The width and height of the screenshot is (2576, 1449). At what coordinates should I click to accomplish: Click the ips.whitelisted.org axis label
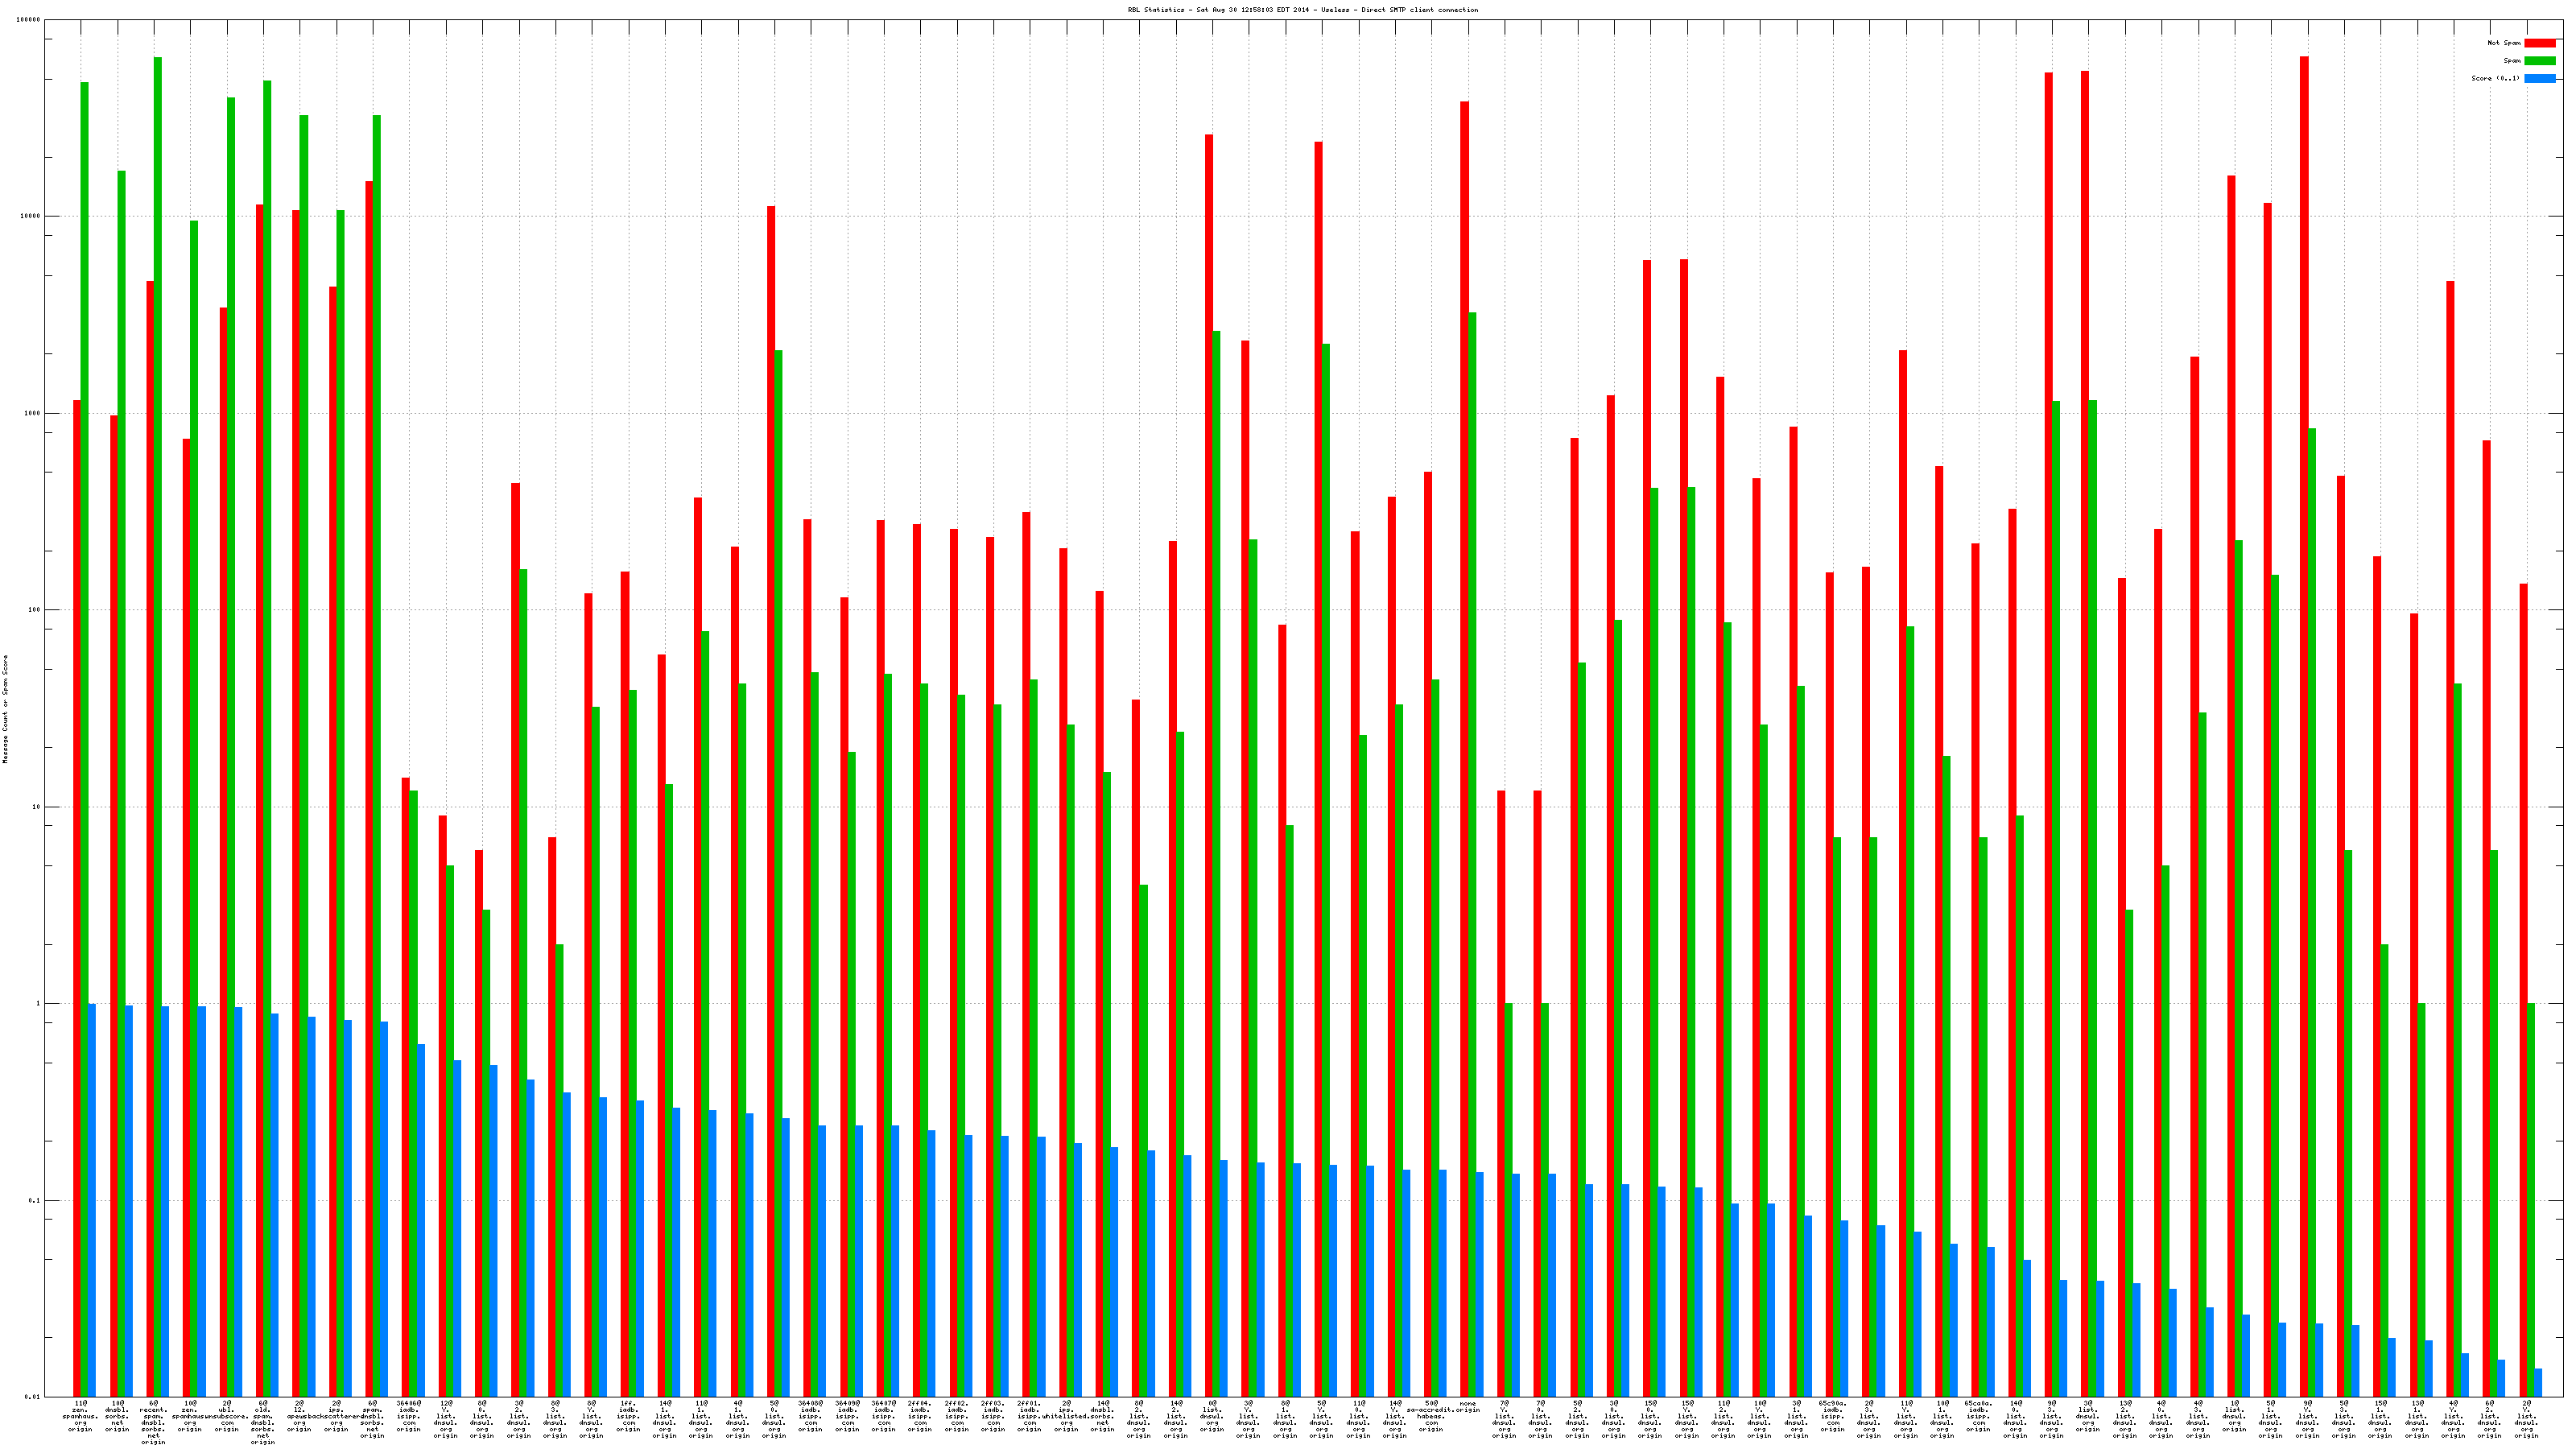click(x=1066, y=1417)
